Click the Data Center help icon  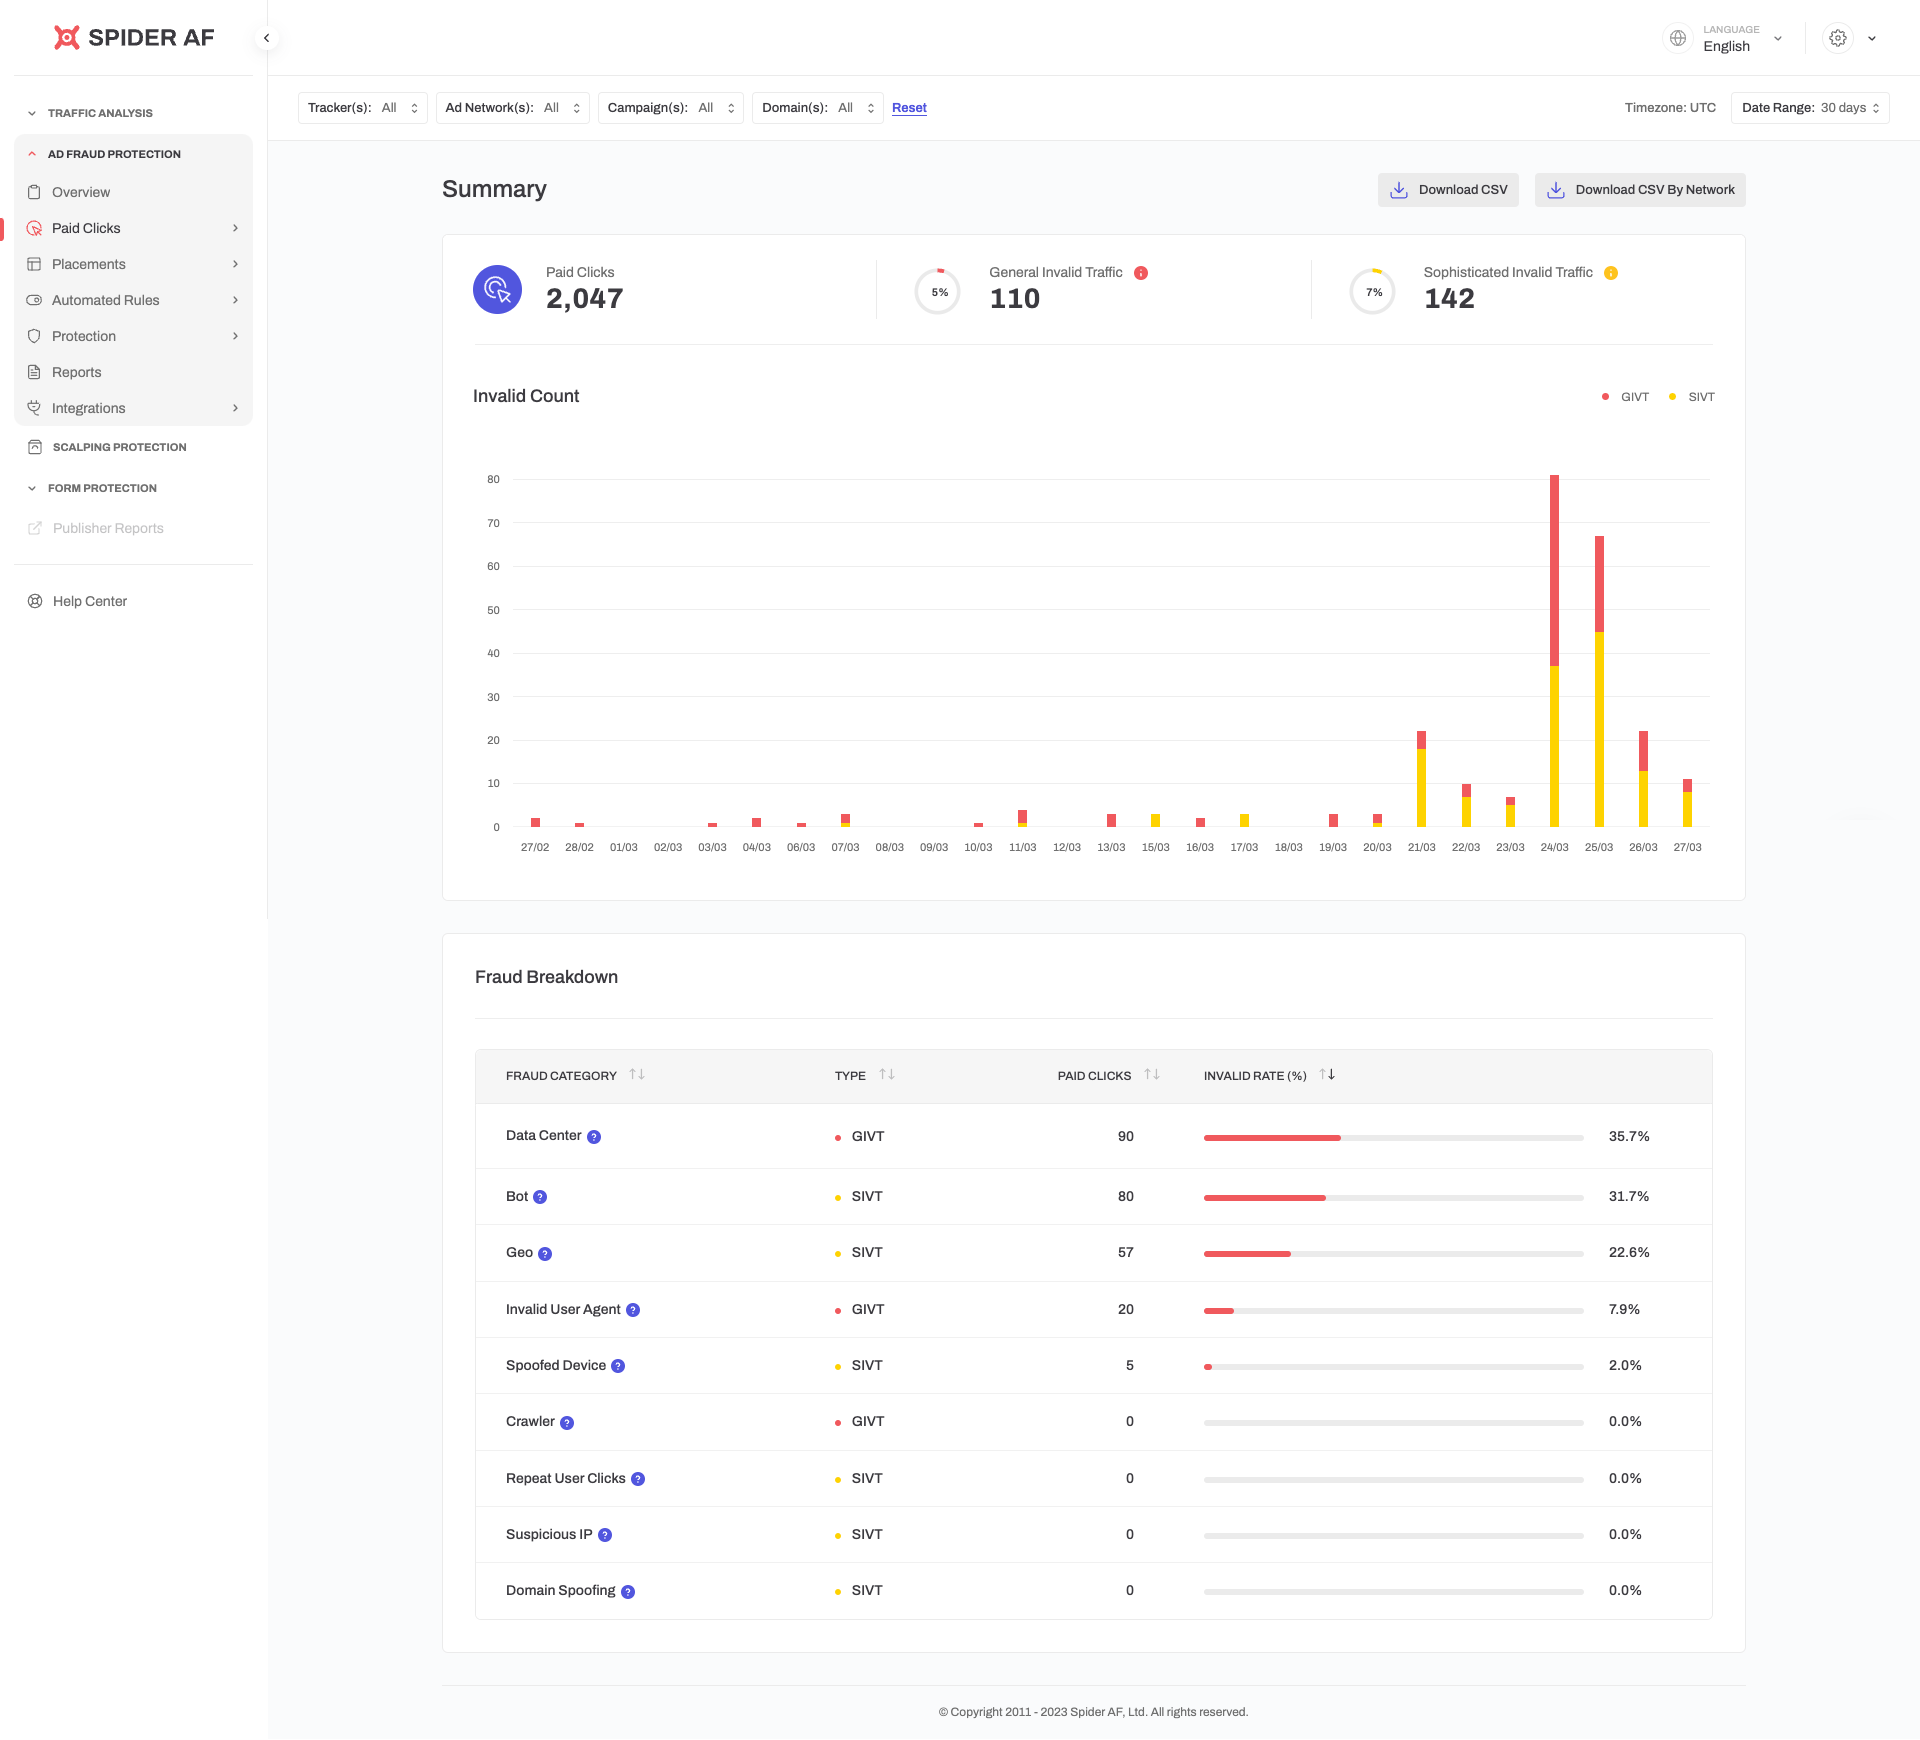[594, 1137]
